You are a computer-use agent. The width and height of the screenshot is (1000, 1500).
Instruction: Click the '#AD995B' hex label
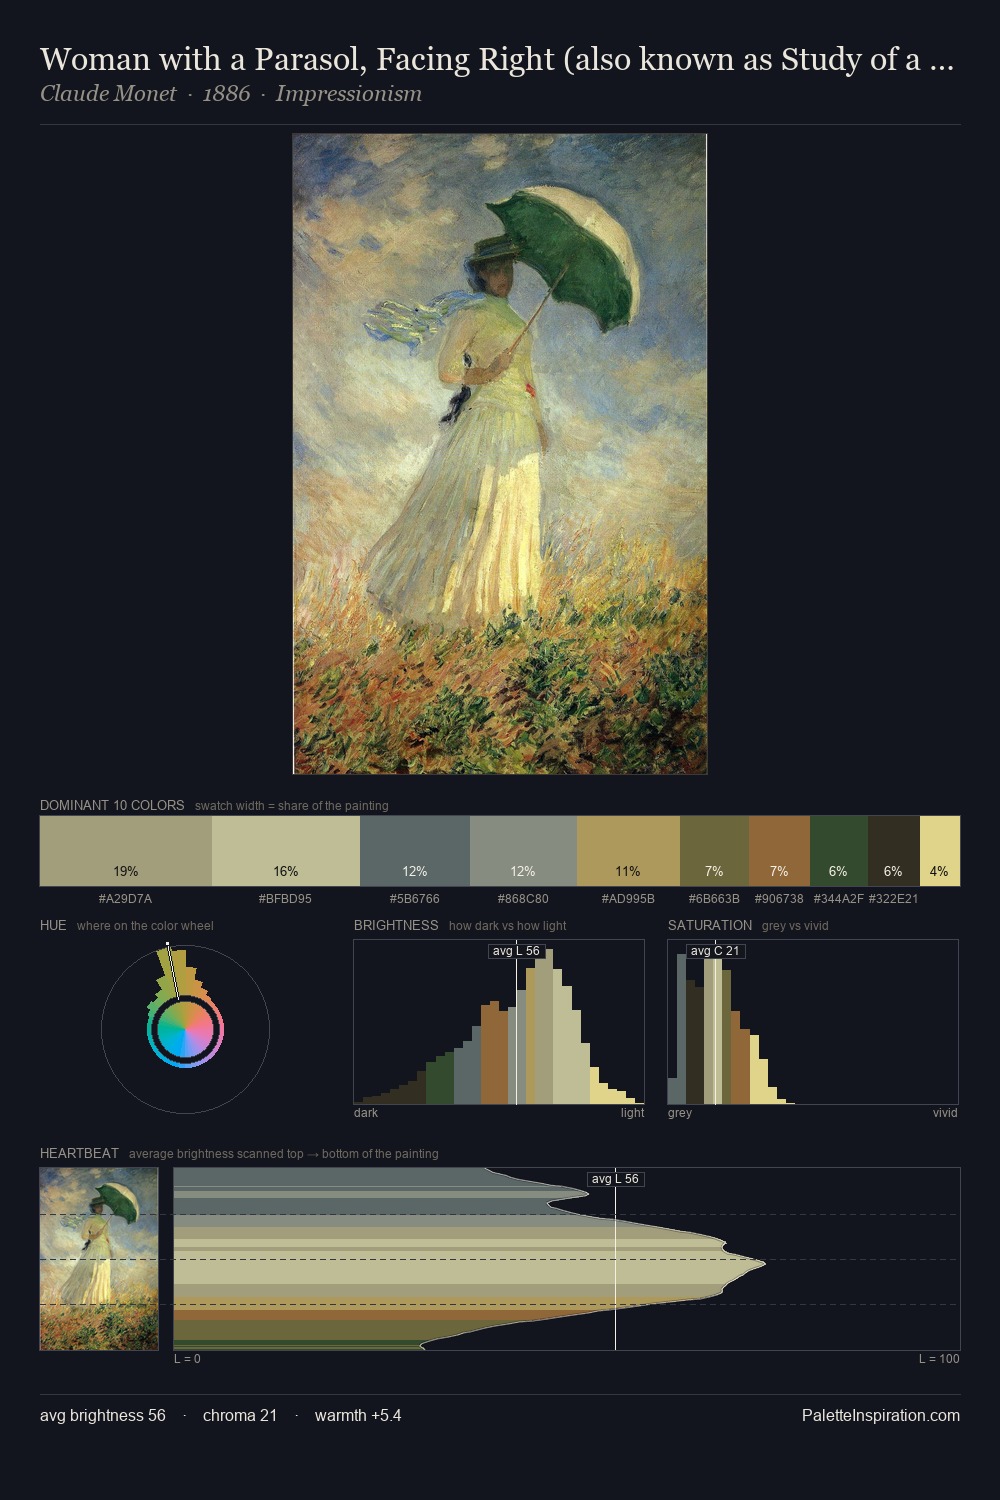tap(628, 898)
